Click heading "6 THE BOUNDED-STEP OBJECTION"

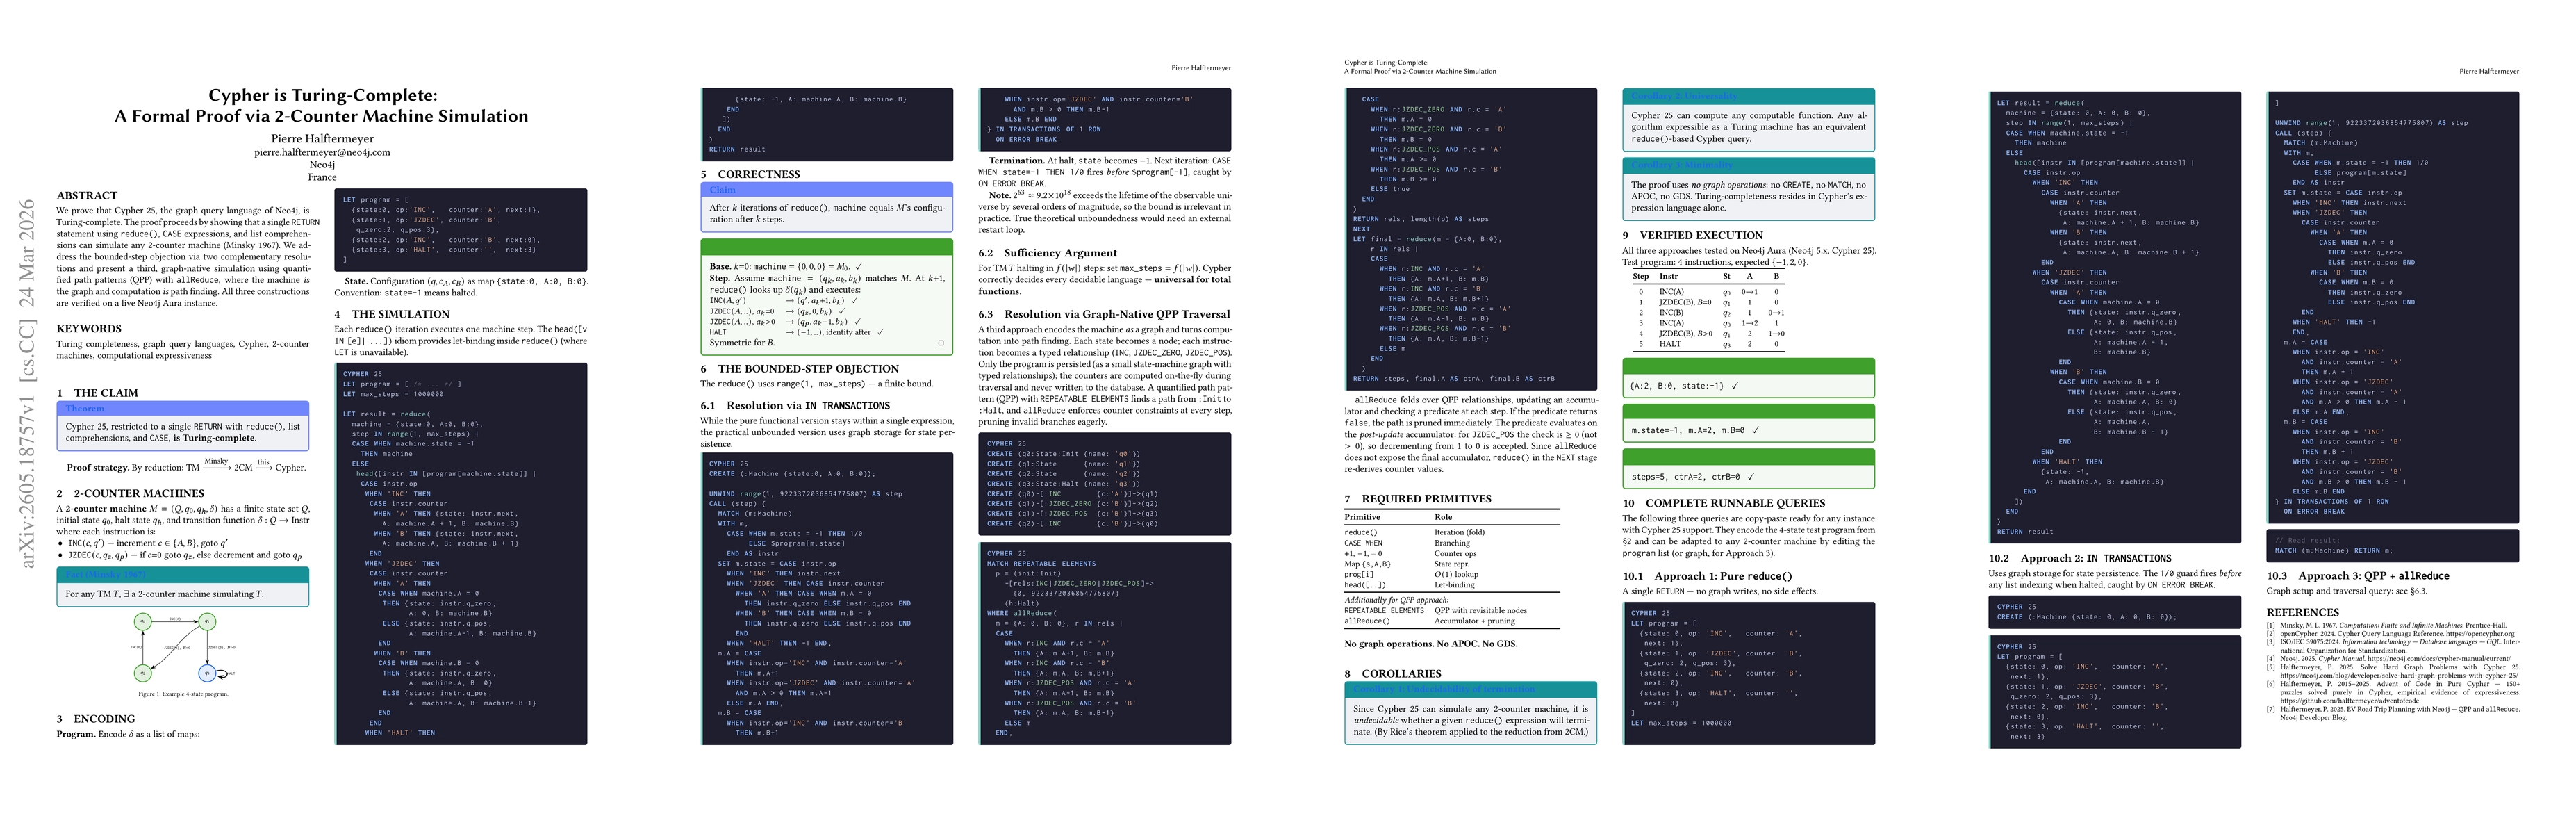coord(799,369)
